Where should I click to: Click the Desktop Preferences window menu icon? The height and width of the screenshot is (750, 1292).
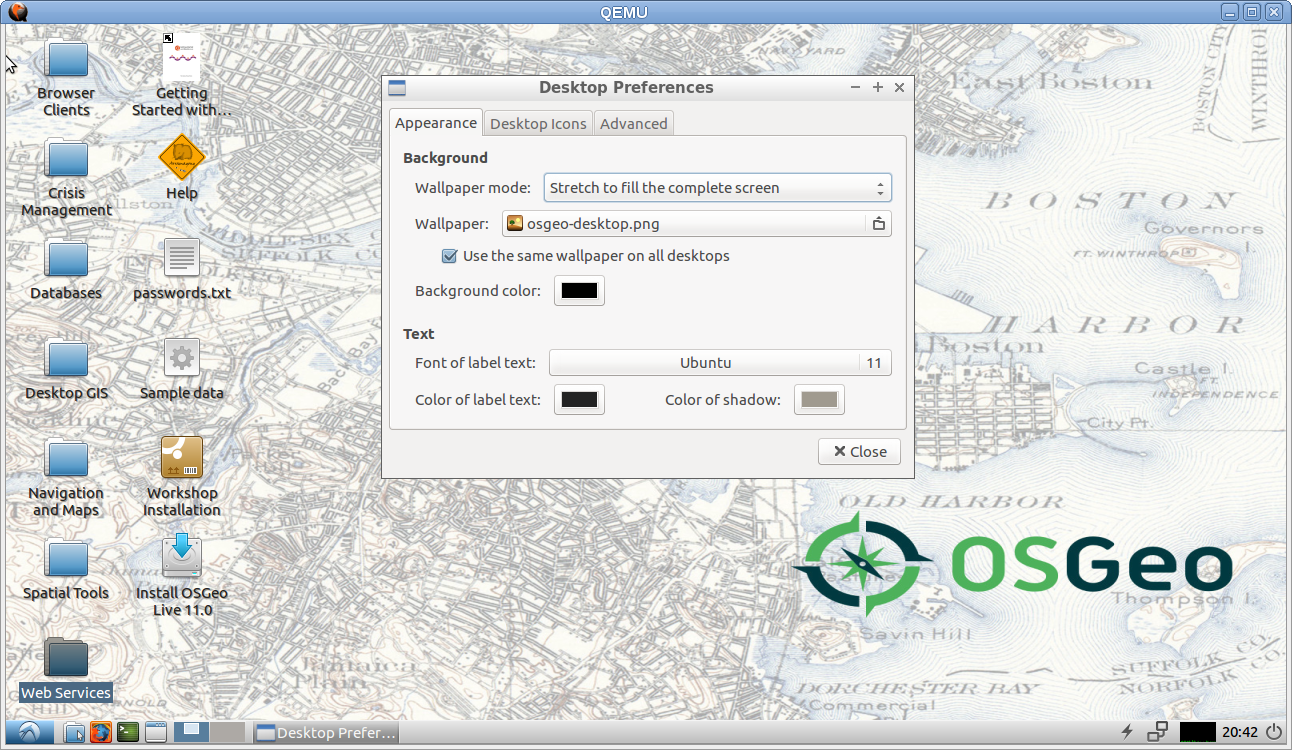click(x=397, y=88)
